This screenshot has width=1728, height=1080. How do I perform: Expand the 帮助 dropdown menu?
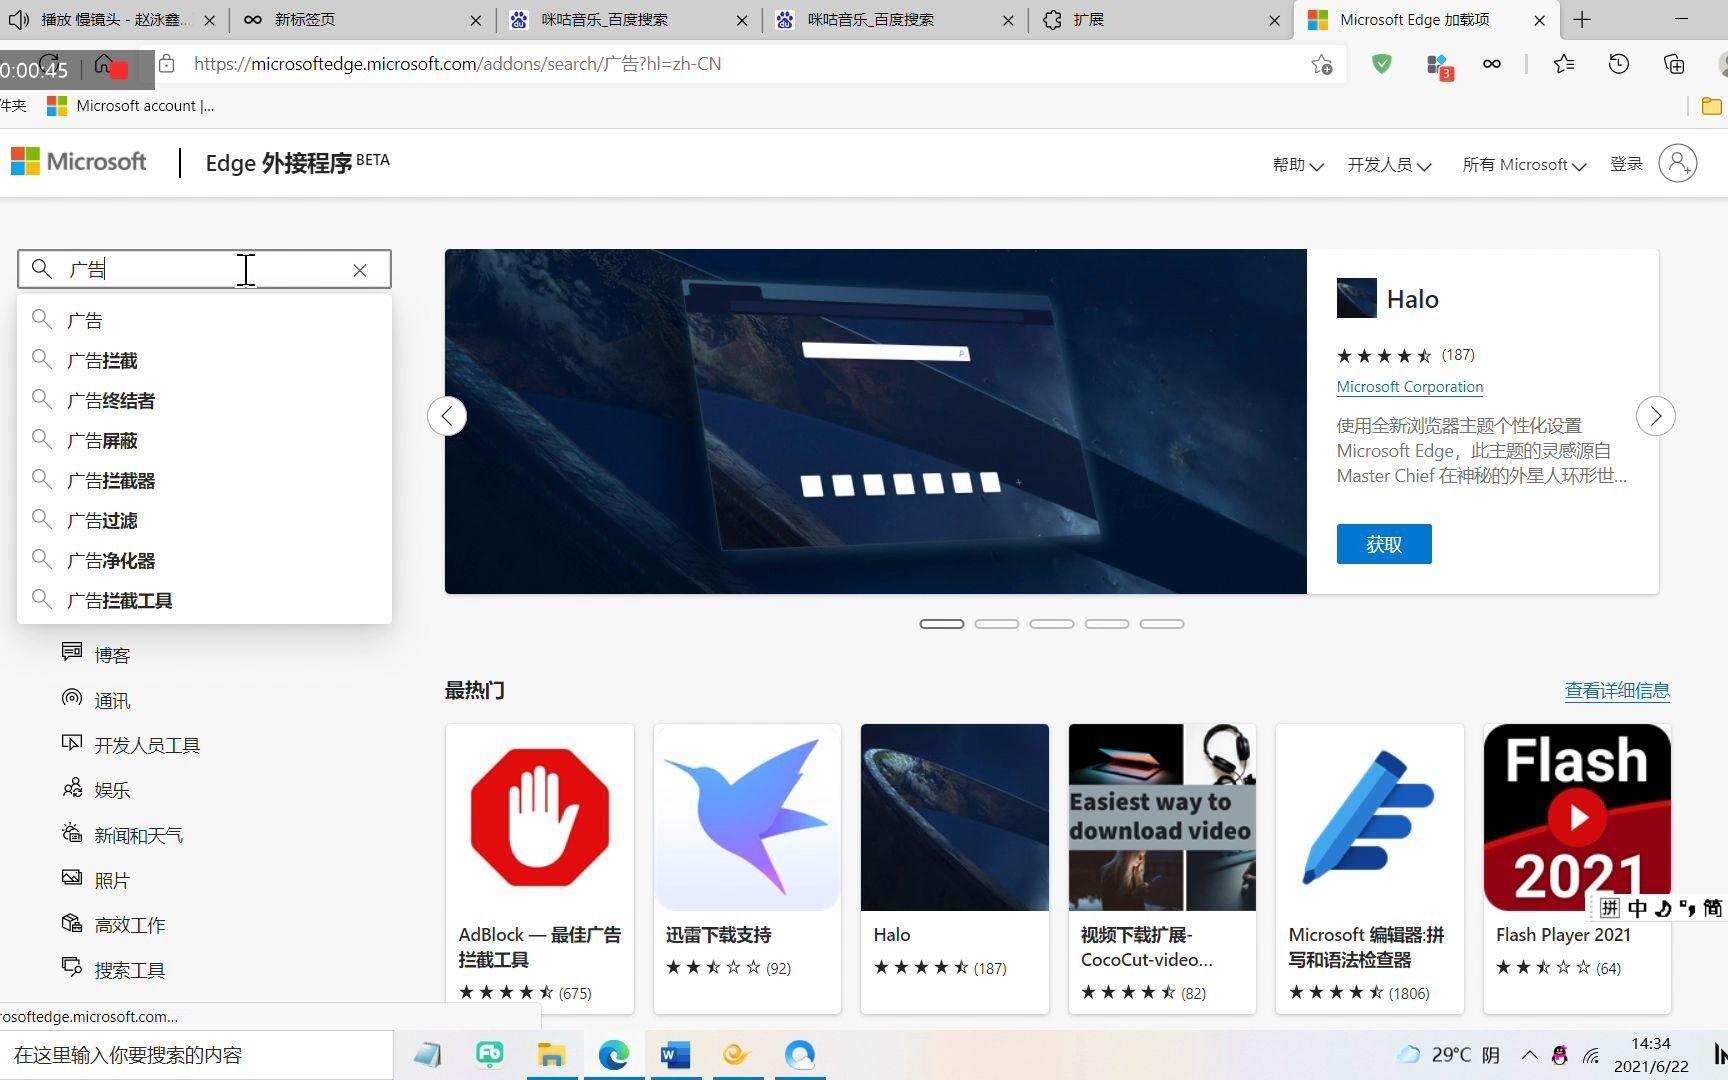(1298, 165)
